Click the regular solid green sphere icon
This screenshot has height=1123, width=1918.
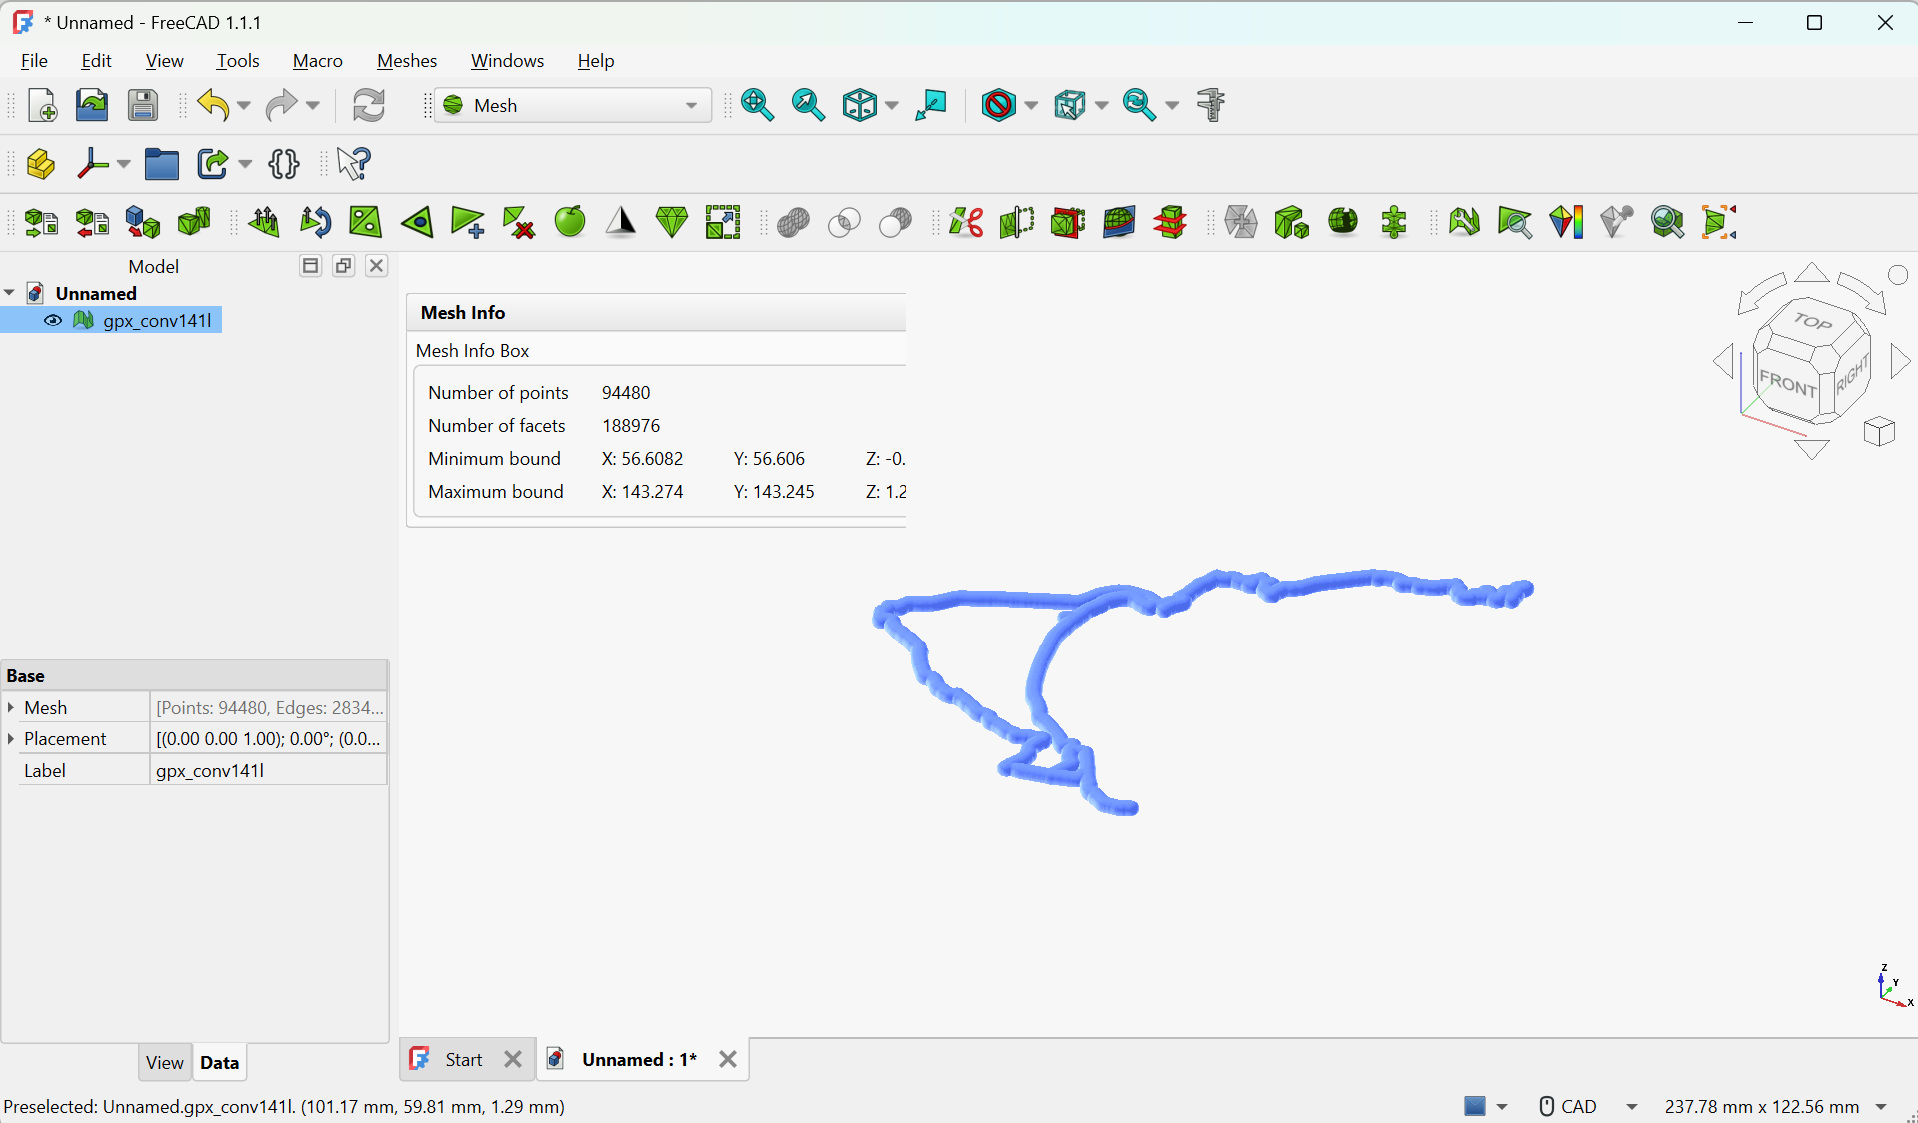tap(570, 222)
